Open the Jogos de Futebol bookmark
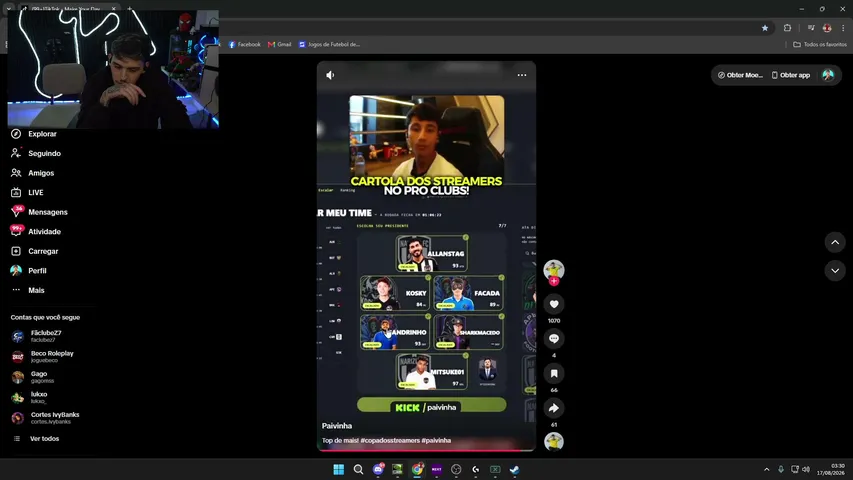Viewport: 853px width, 480px height. tap(330, 45)
